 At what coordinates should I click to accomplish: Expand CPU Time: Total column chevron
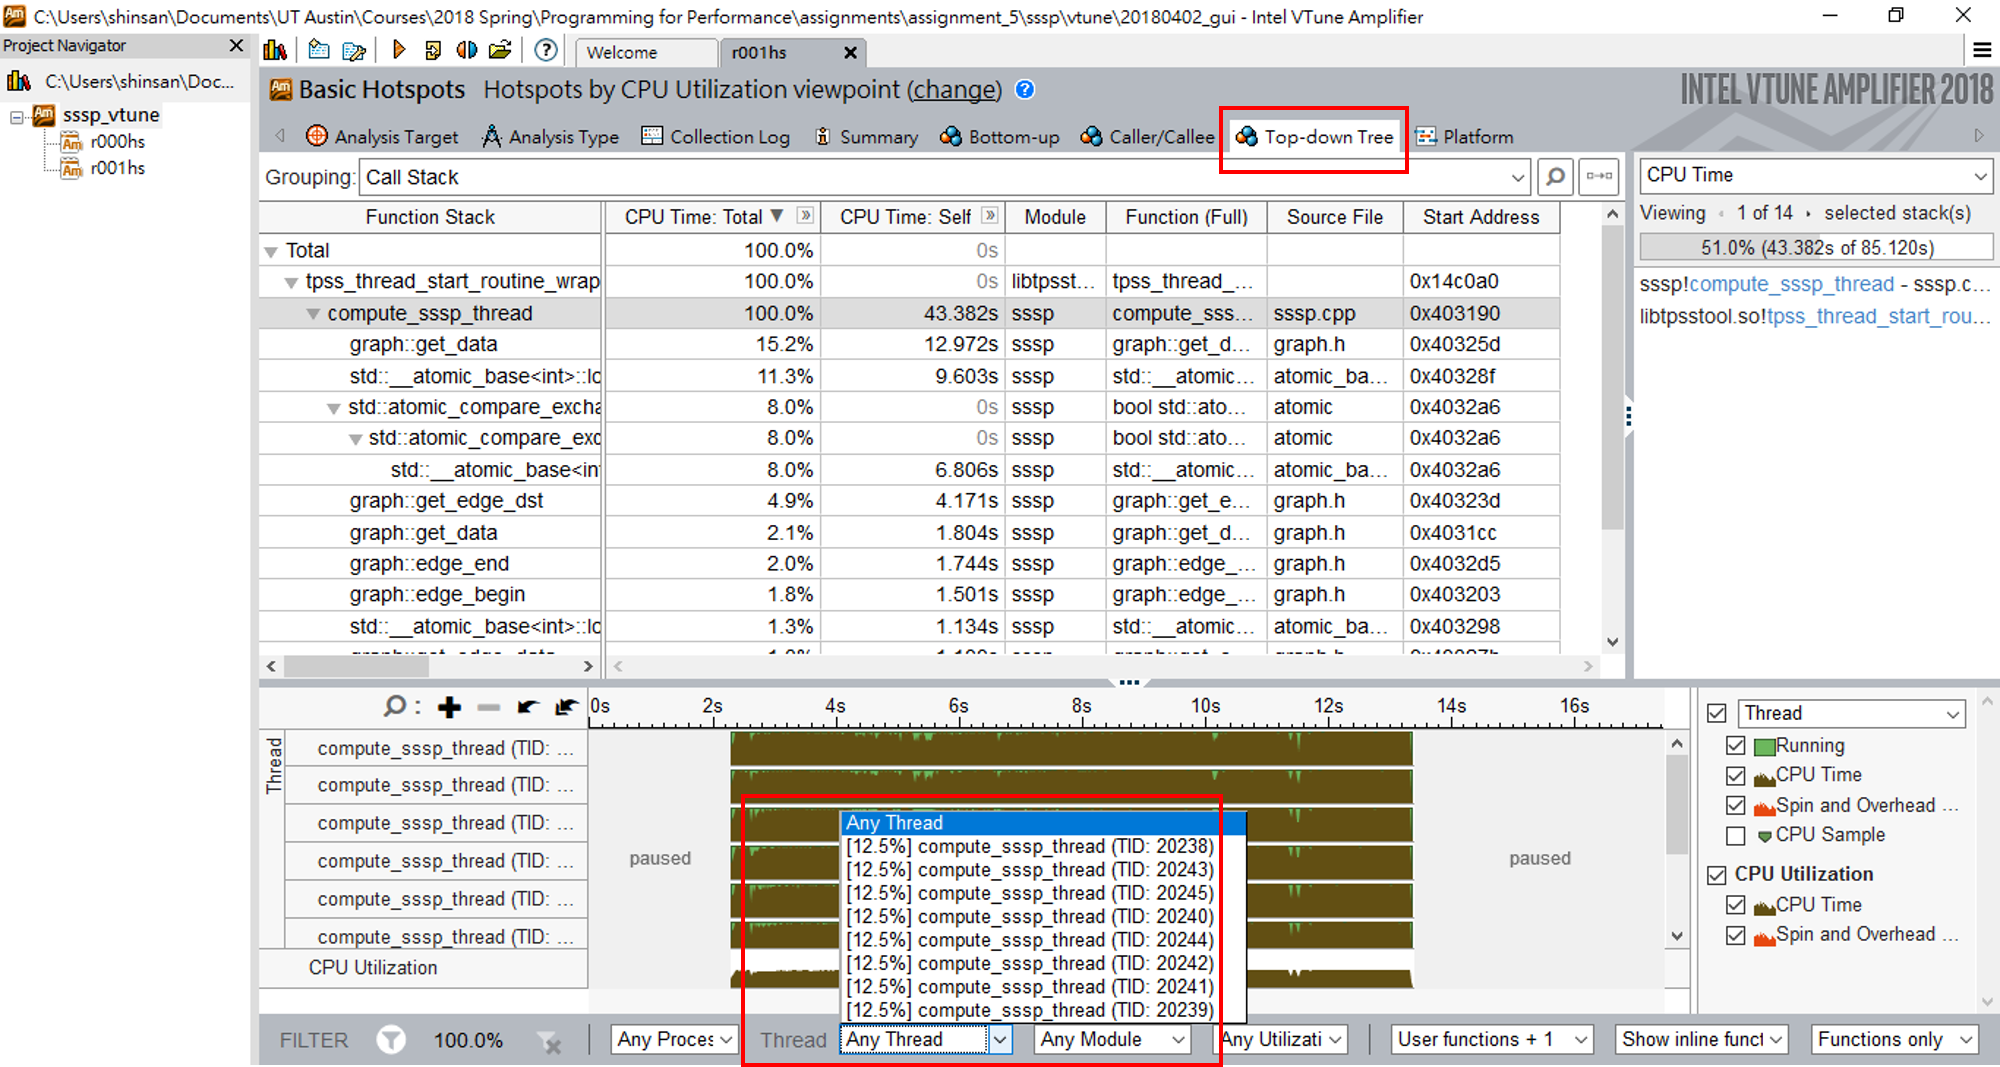(x=805, y=216)
